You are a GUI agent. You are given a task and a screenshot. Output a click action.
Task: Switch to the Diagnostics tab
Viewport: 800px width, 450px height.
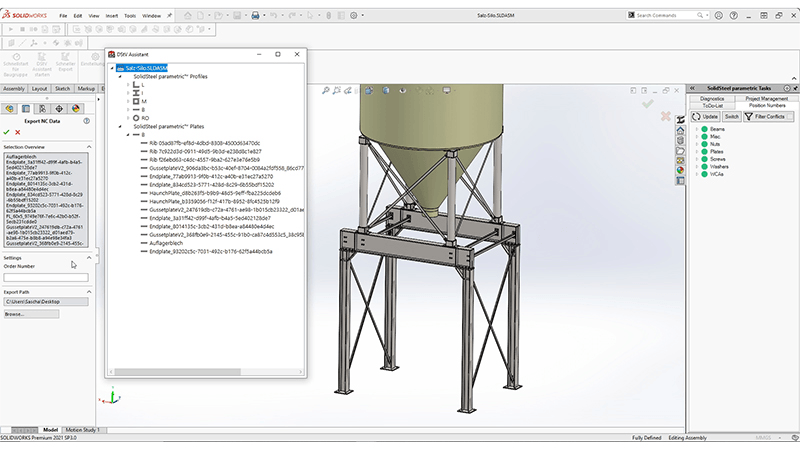[712, 98]
